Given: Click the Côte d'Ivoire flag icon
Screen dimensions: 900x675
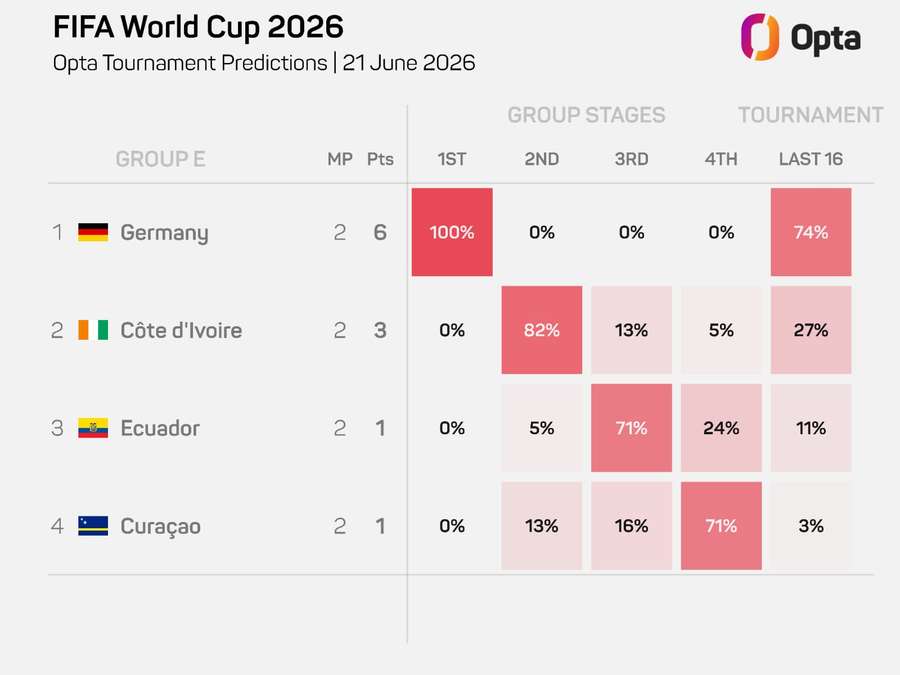Looking at the screenshot, I should tap(93, 330).
